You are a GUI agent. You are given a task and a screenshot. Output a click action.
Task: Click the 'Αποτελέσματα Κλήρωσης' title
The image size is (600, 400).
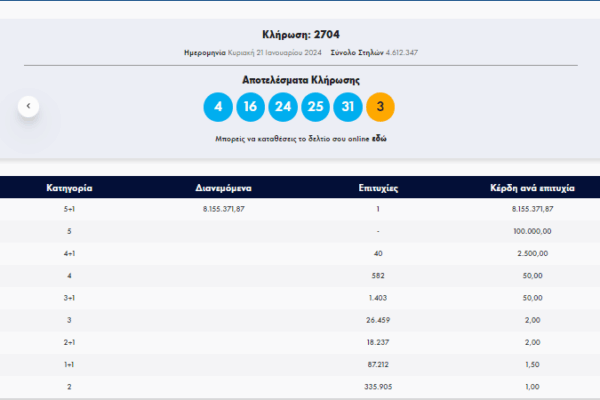click(x=300, y=79)
